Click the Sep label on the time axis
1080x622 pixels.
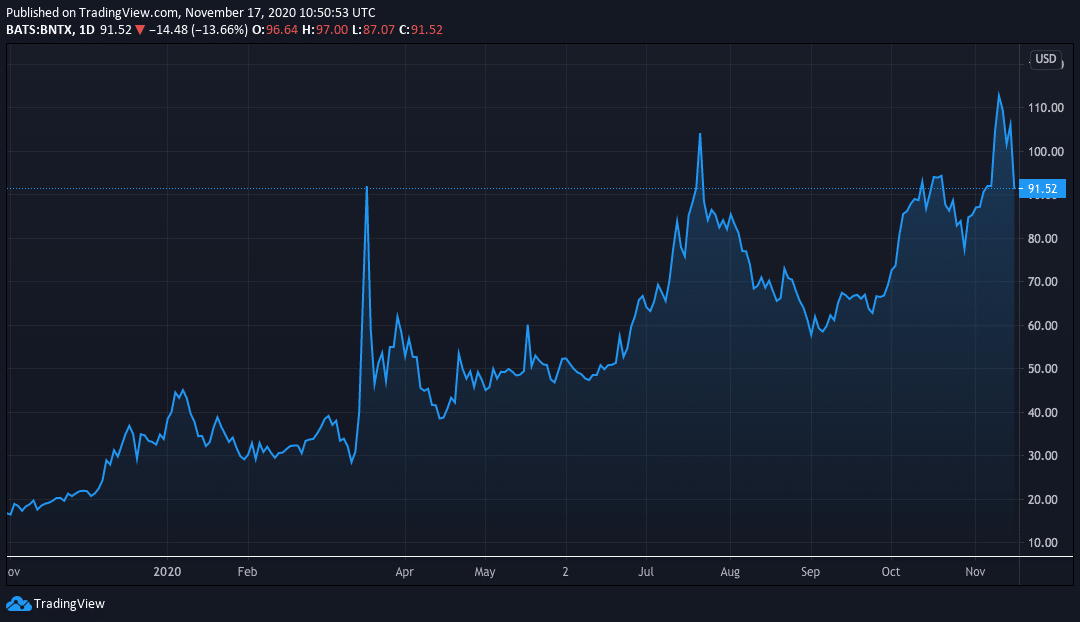[x=811, y=572]
